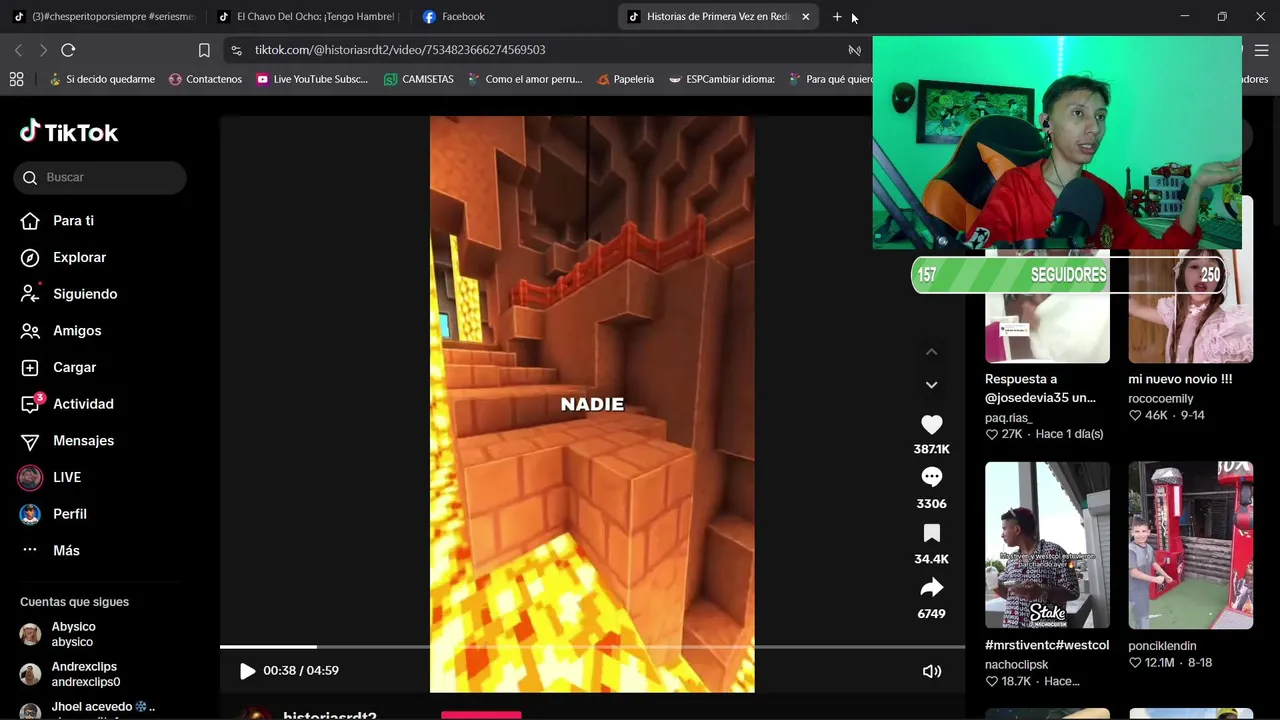Reload the browser page

(68, 50)
